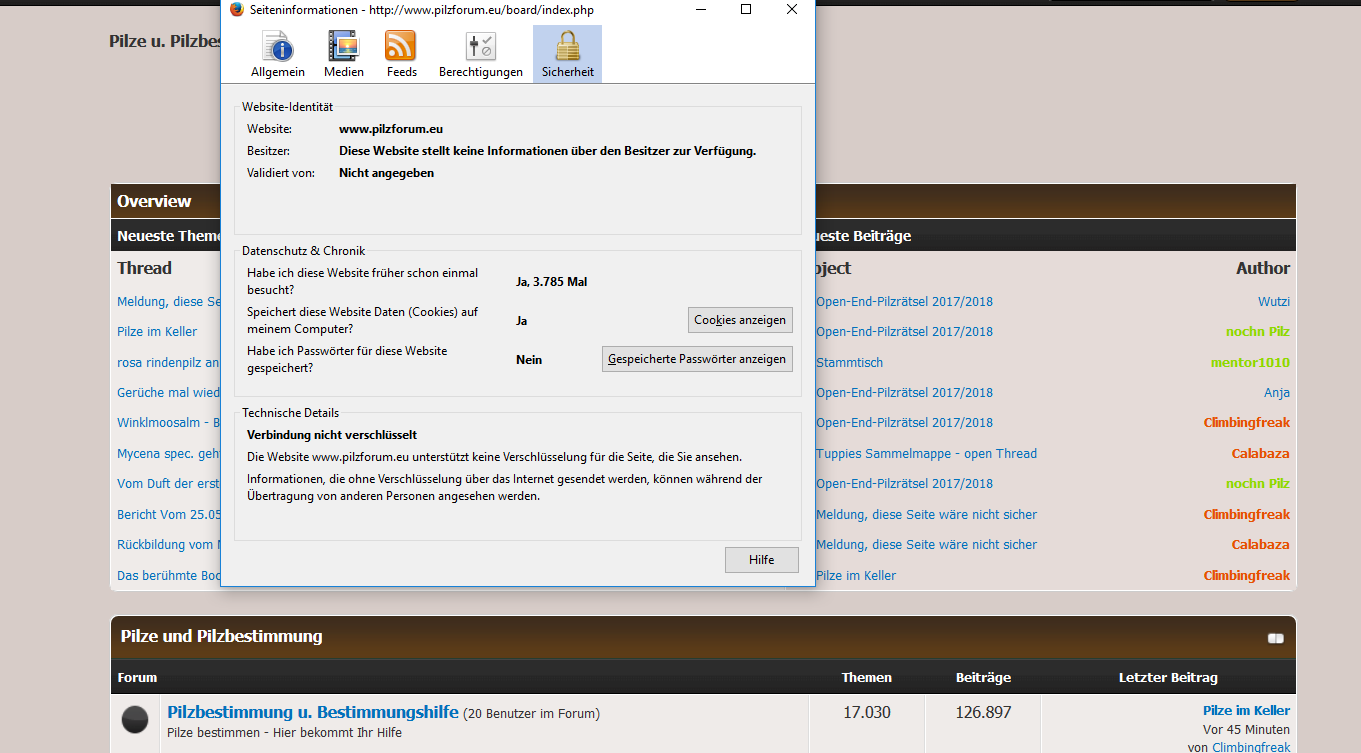Open the Allgemein info tab
1361x753 pixels.
coord(277,54)
